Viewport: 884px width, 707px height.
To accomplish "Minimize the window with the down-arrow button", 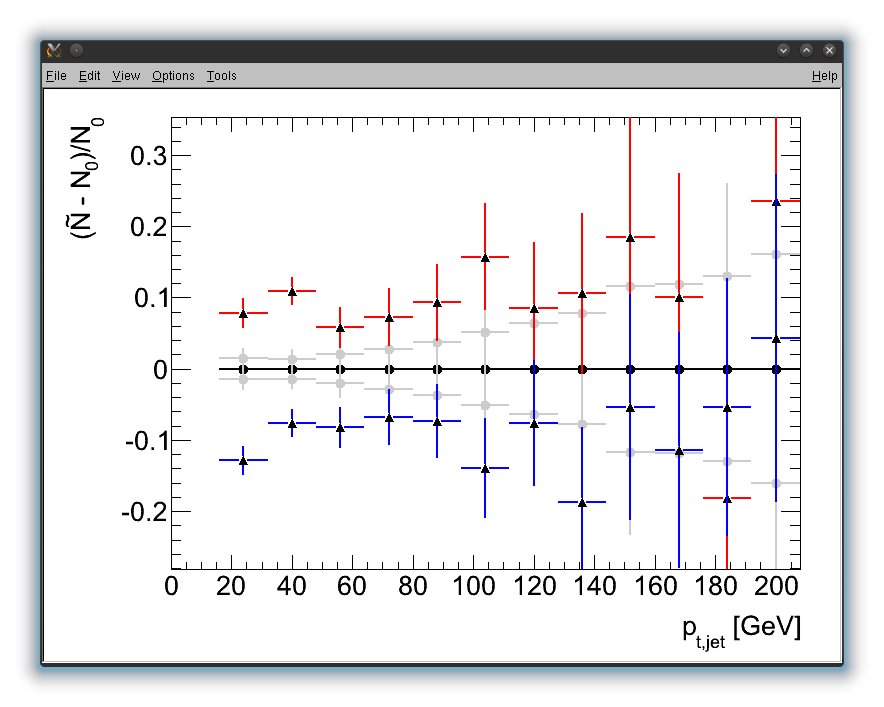I will pyautogui.click(x=783, y=50).
